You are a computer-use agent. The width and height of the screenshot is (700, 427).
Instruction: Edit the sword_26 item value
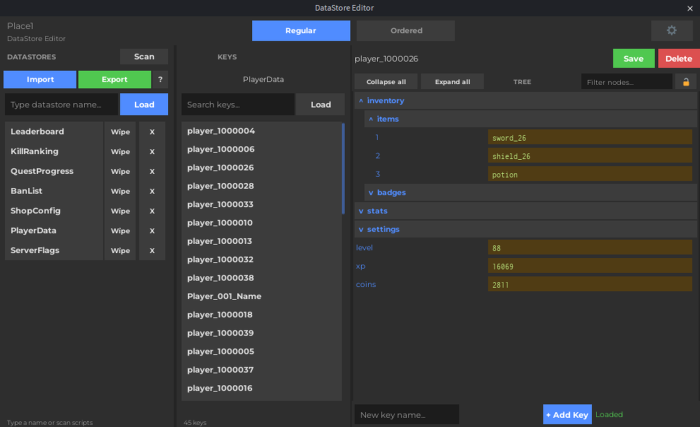click(x=590, y=138)
